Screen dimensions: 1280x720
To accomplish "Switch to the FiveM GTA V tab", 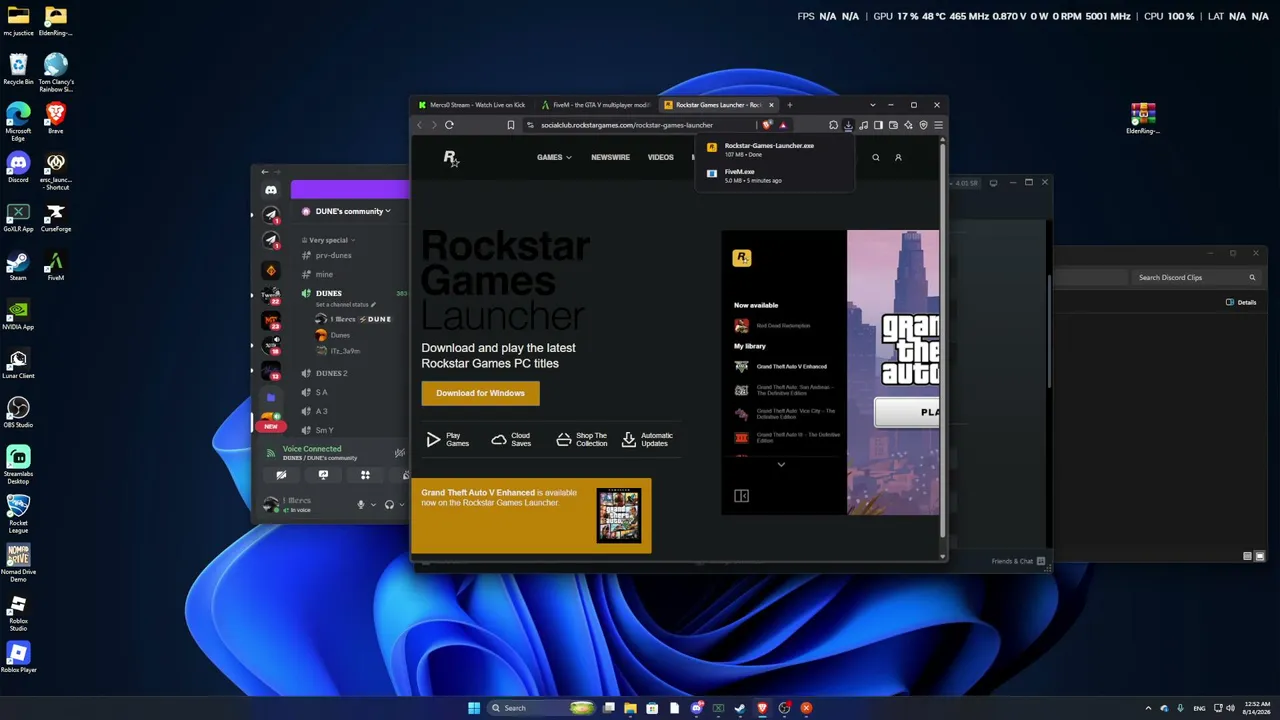I will [595, 105].
